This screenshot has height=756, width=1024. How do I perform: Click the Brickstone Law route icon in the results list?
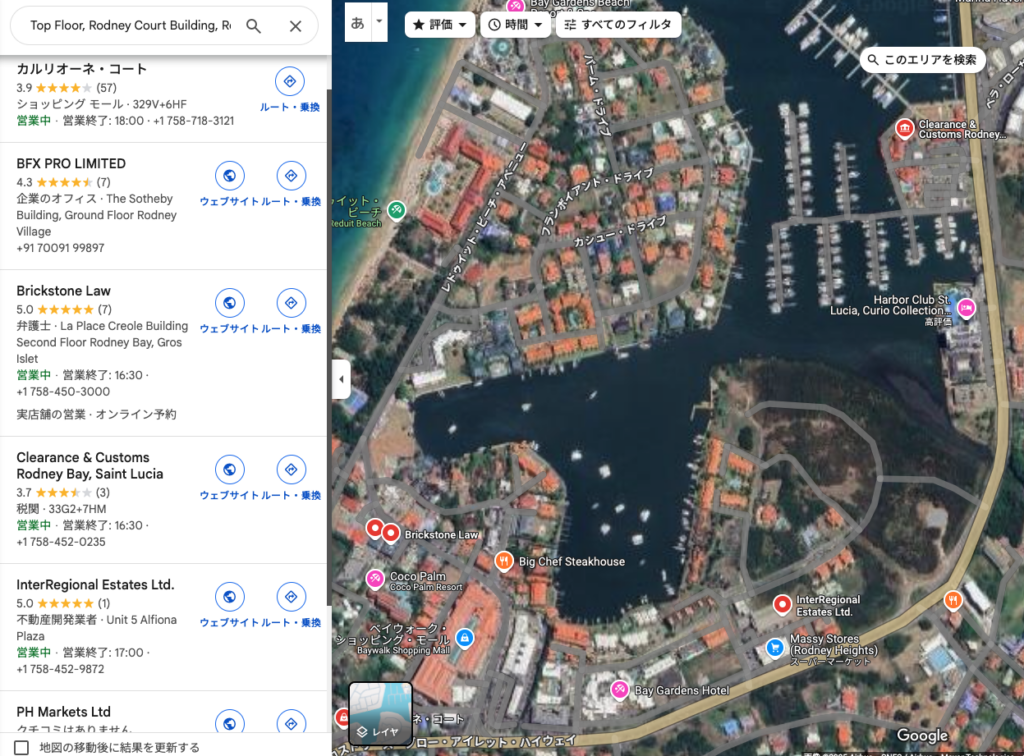coord(291,303)
